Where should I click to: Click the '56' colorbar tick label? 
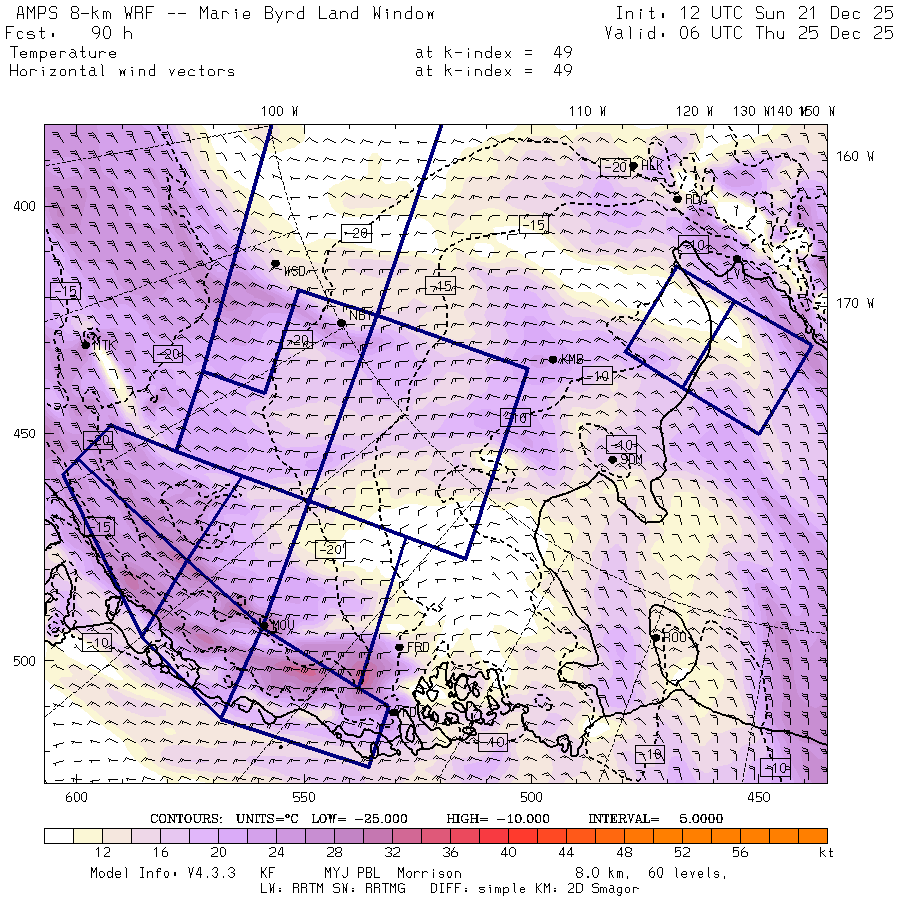pos(740,852)
